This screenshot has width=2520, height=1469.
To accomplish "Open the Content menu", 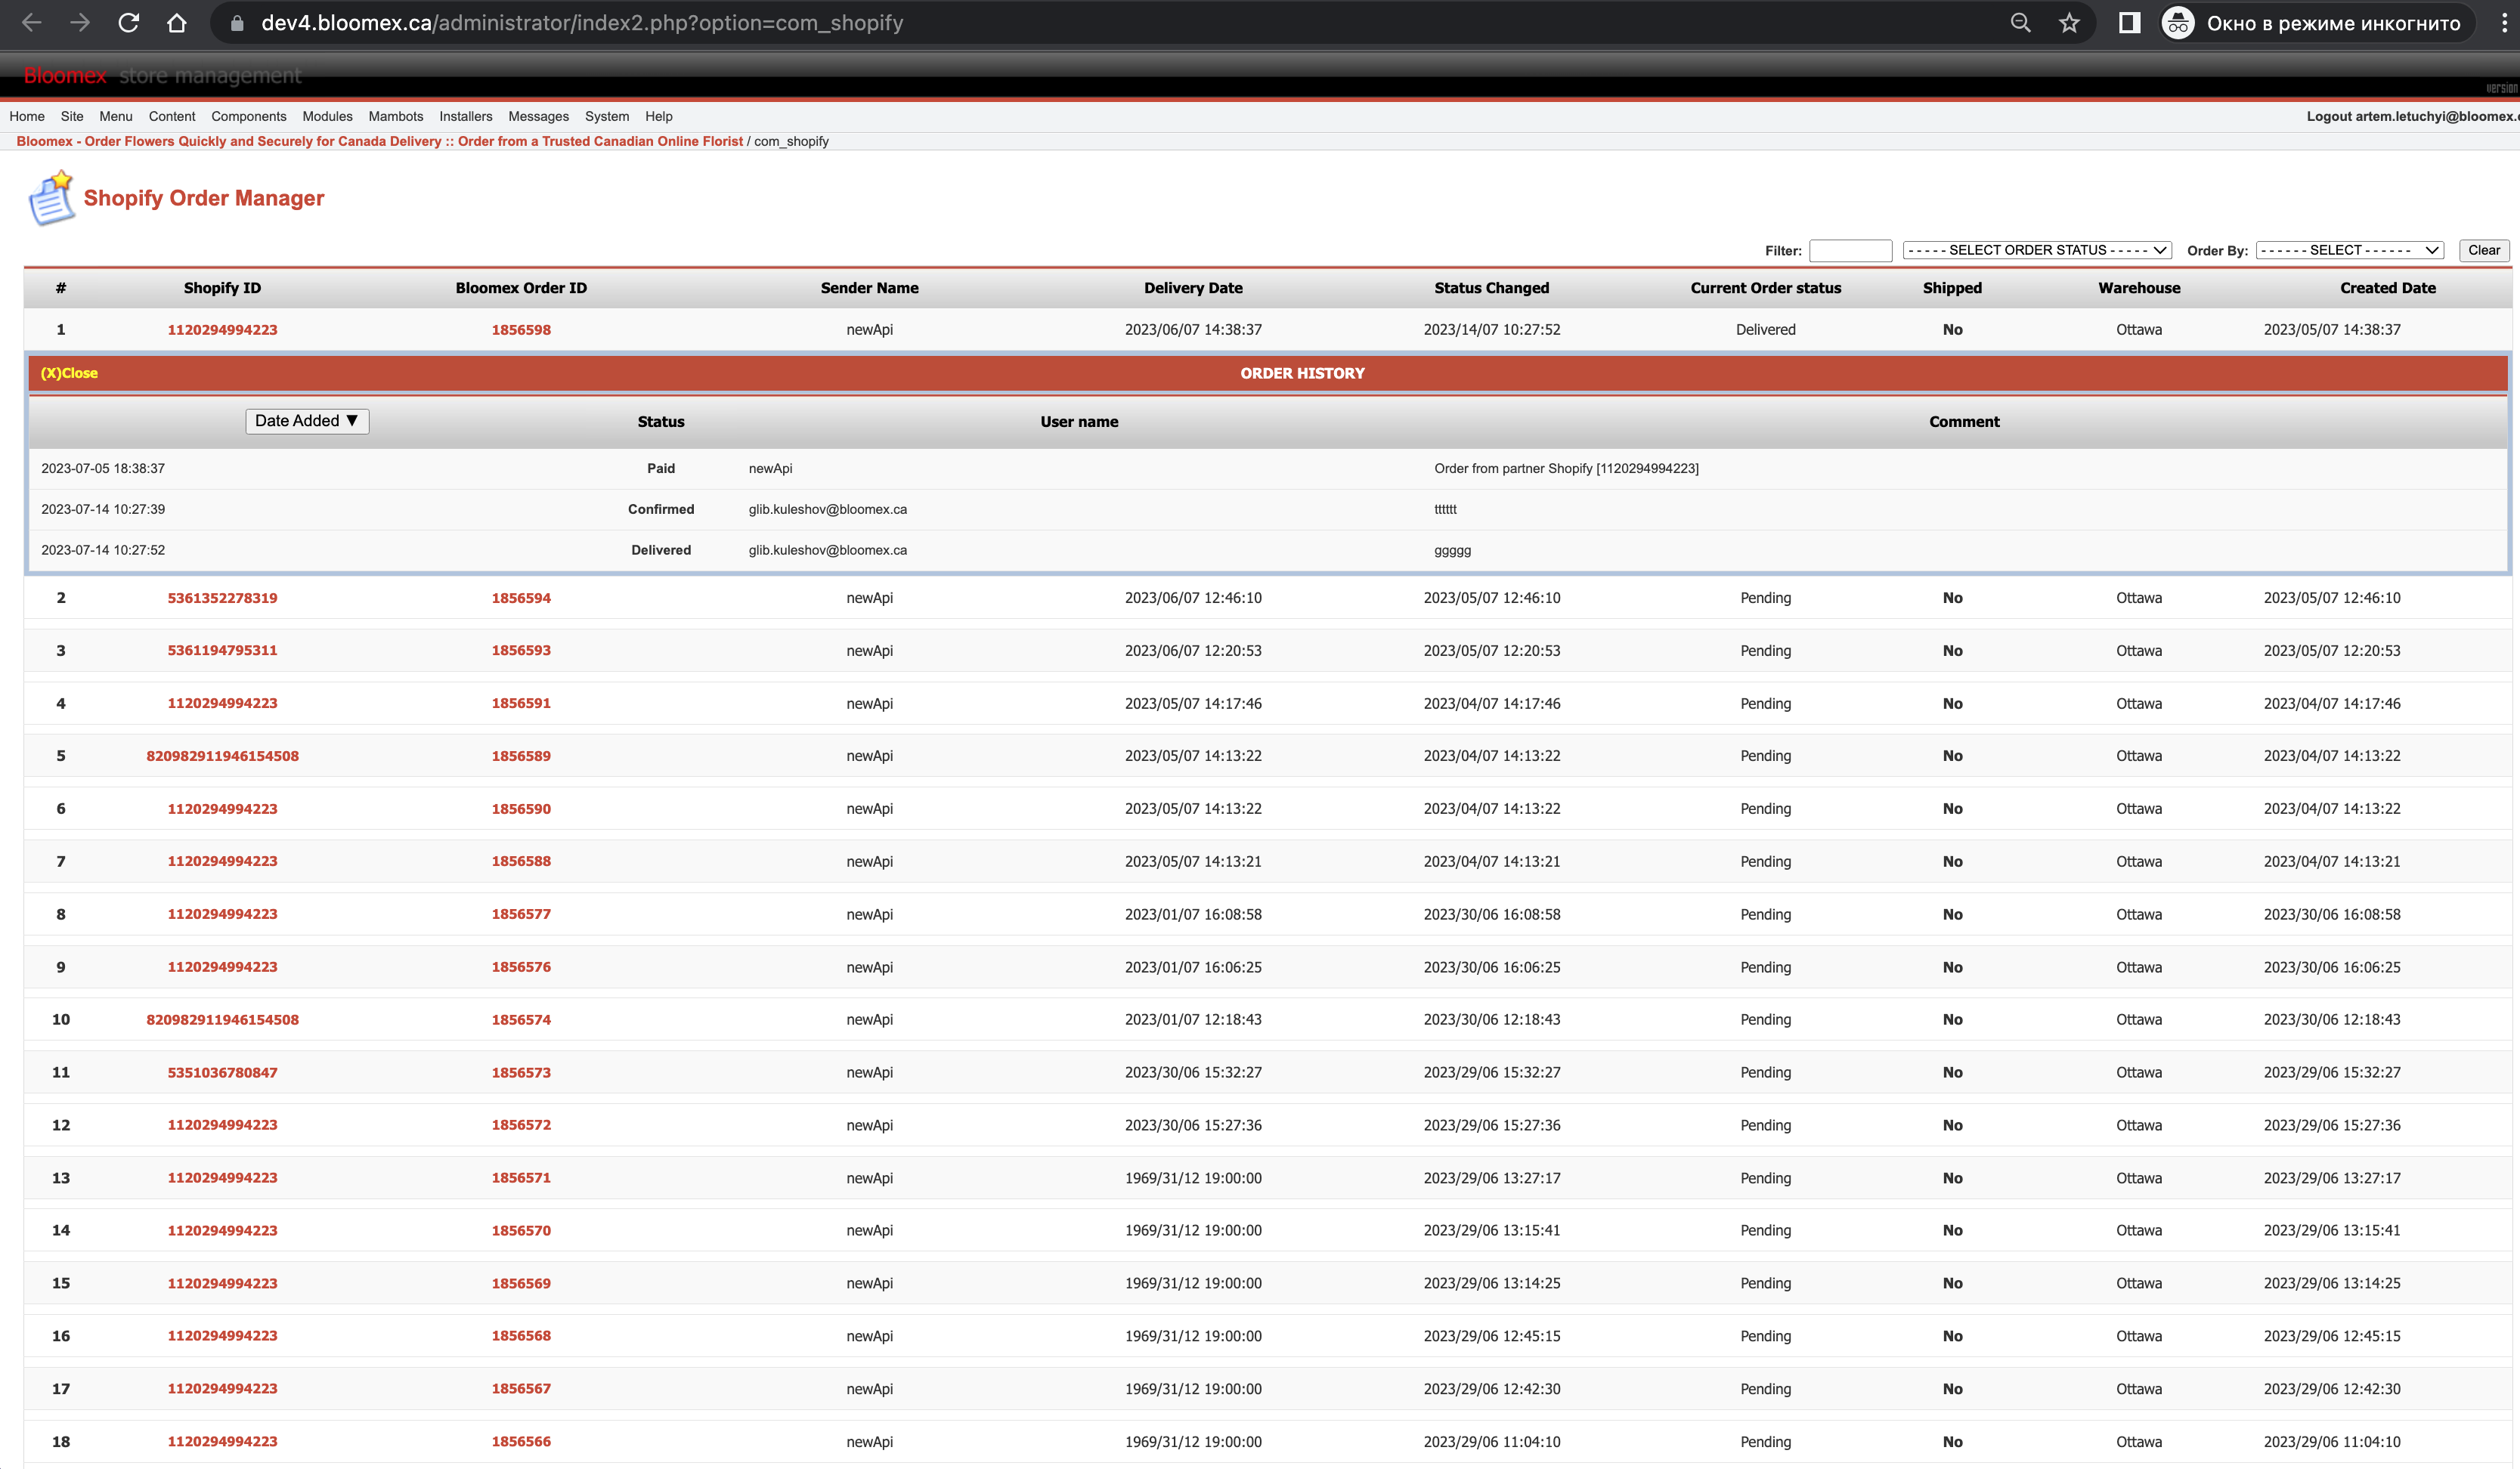I will coord(172,116).
